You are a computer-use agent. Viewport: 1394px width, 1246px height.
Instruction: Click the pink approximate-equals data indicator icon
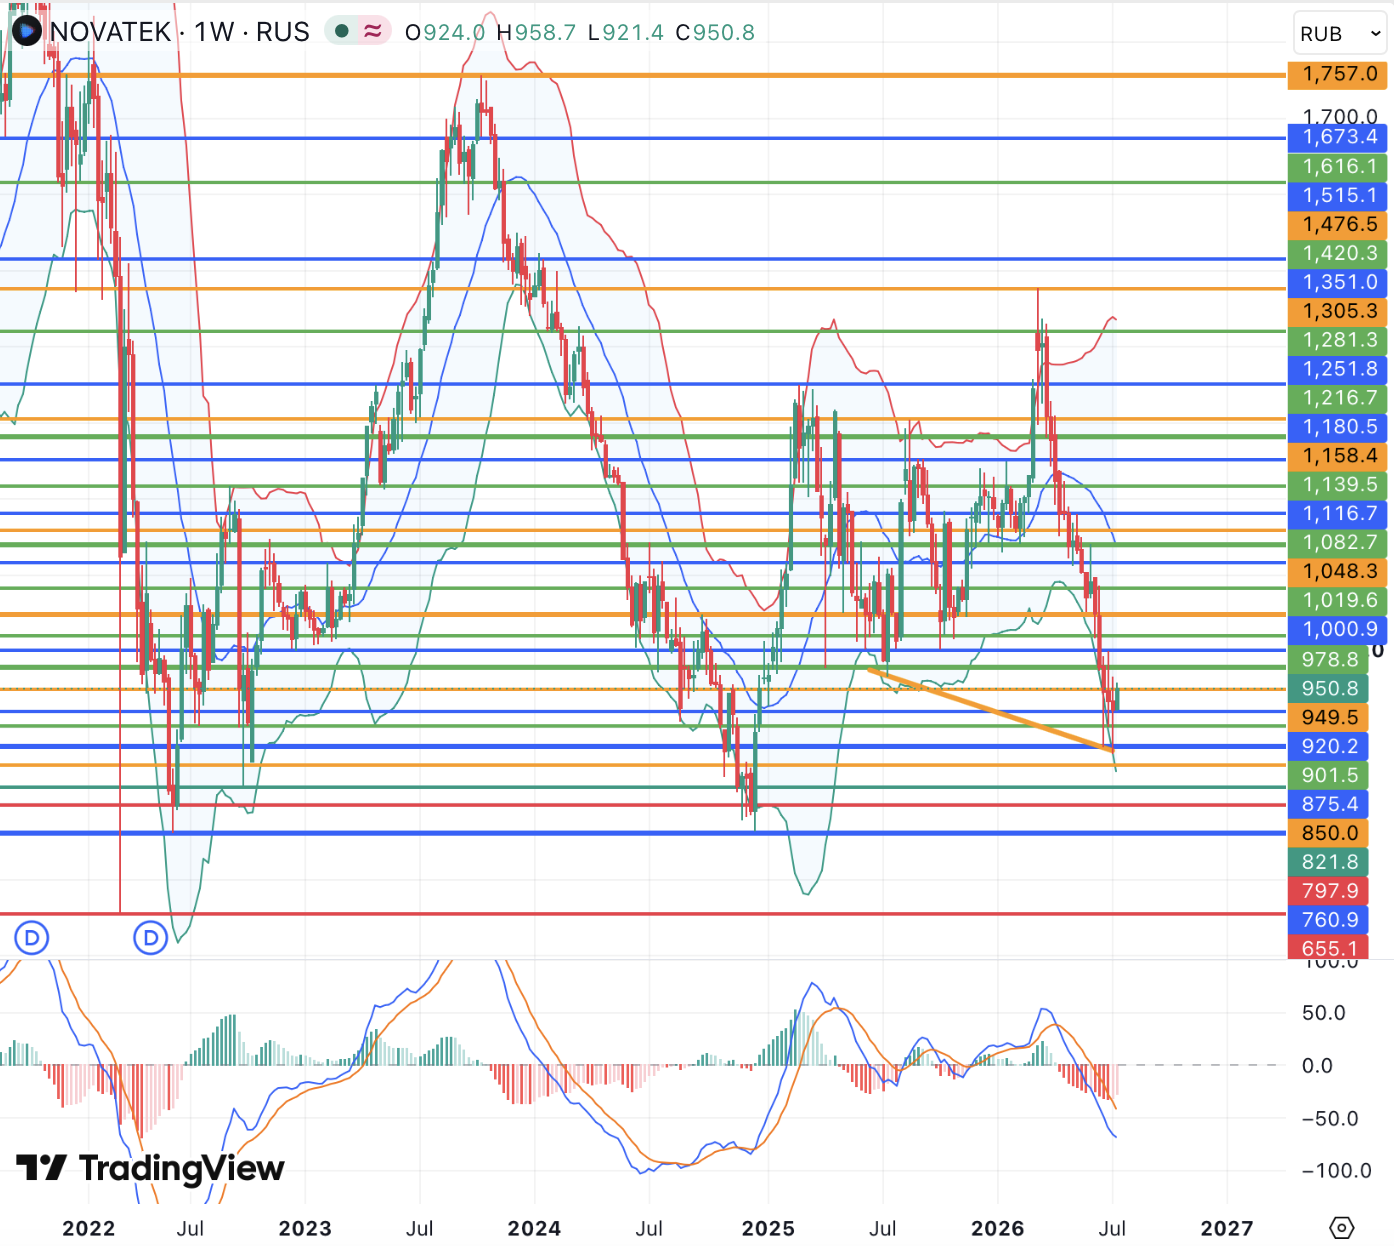tap(372, 31)
